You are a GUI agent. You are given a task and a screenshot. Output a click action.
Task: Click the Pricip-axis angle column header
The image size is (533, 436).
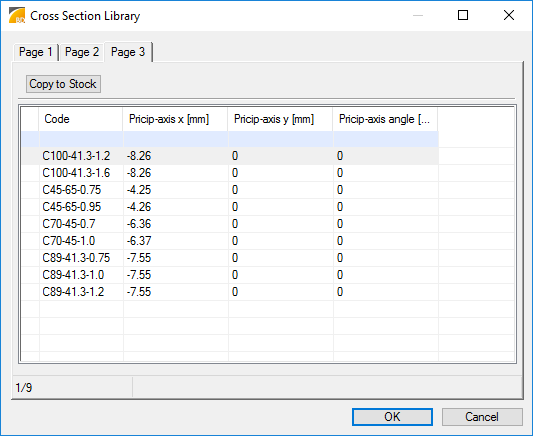[385, 119]
